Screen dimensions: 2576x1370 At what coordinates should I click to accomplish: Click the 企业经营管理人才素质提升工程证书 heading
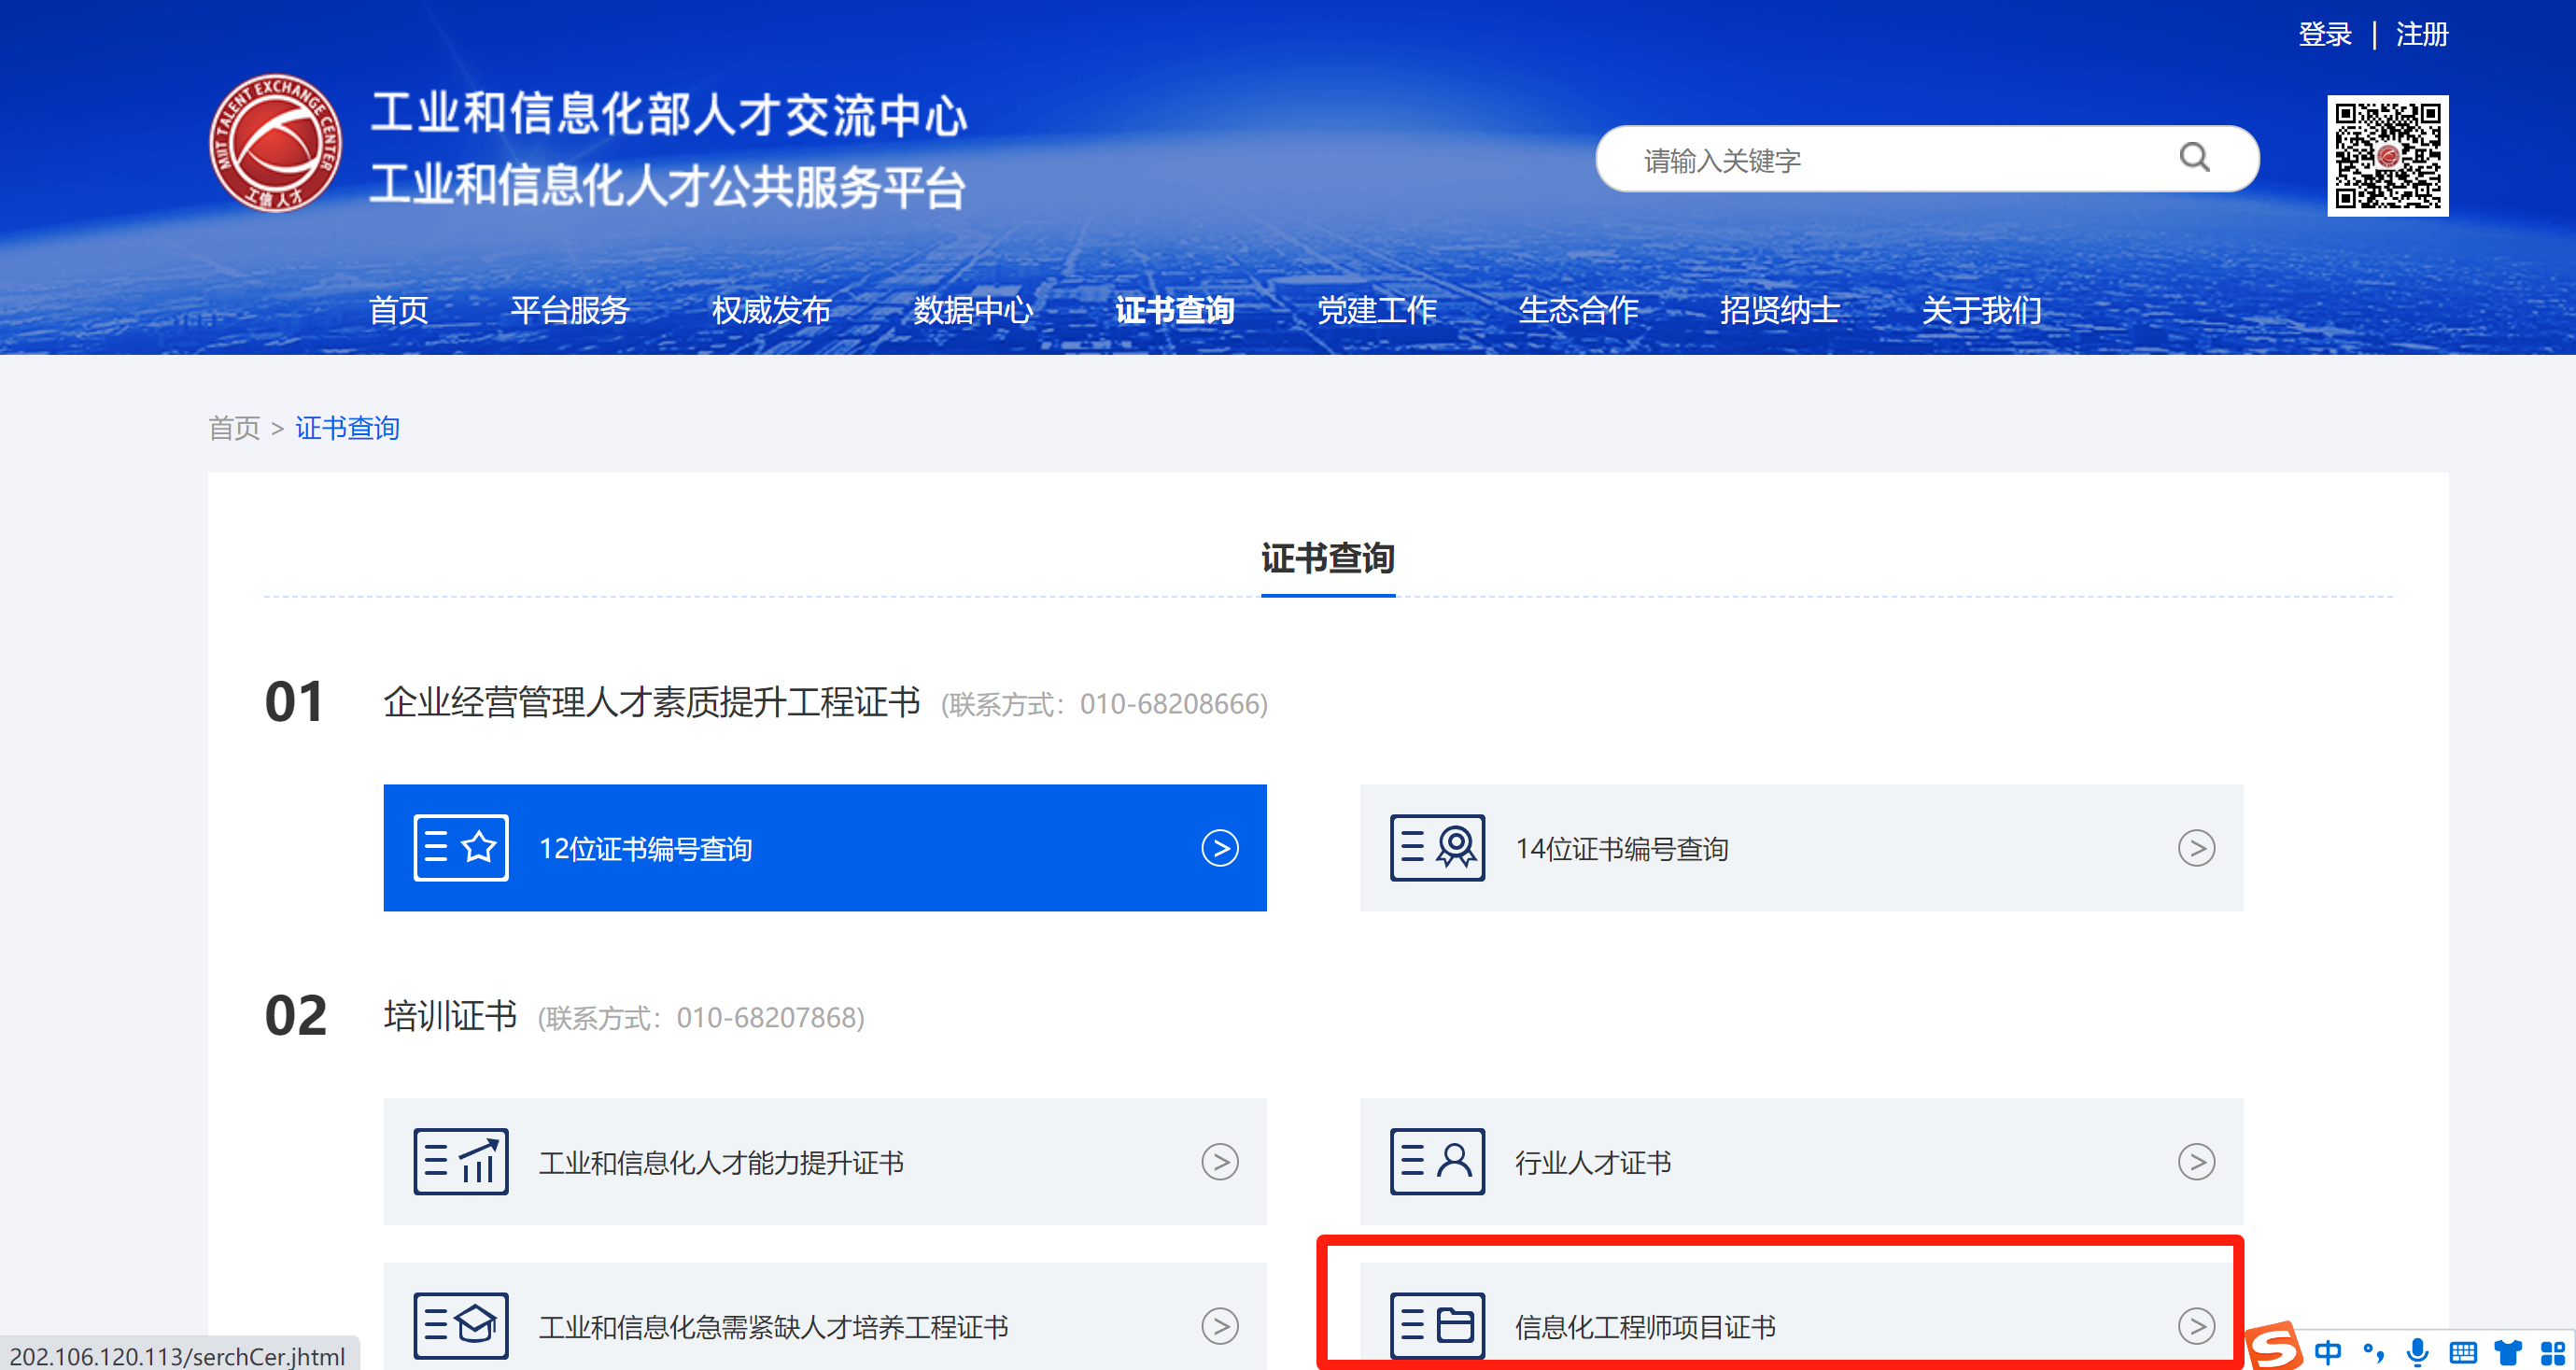click(652, 702)
